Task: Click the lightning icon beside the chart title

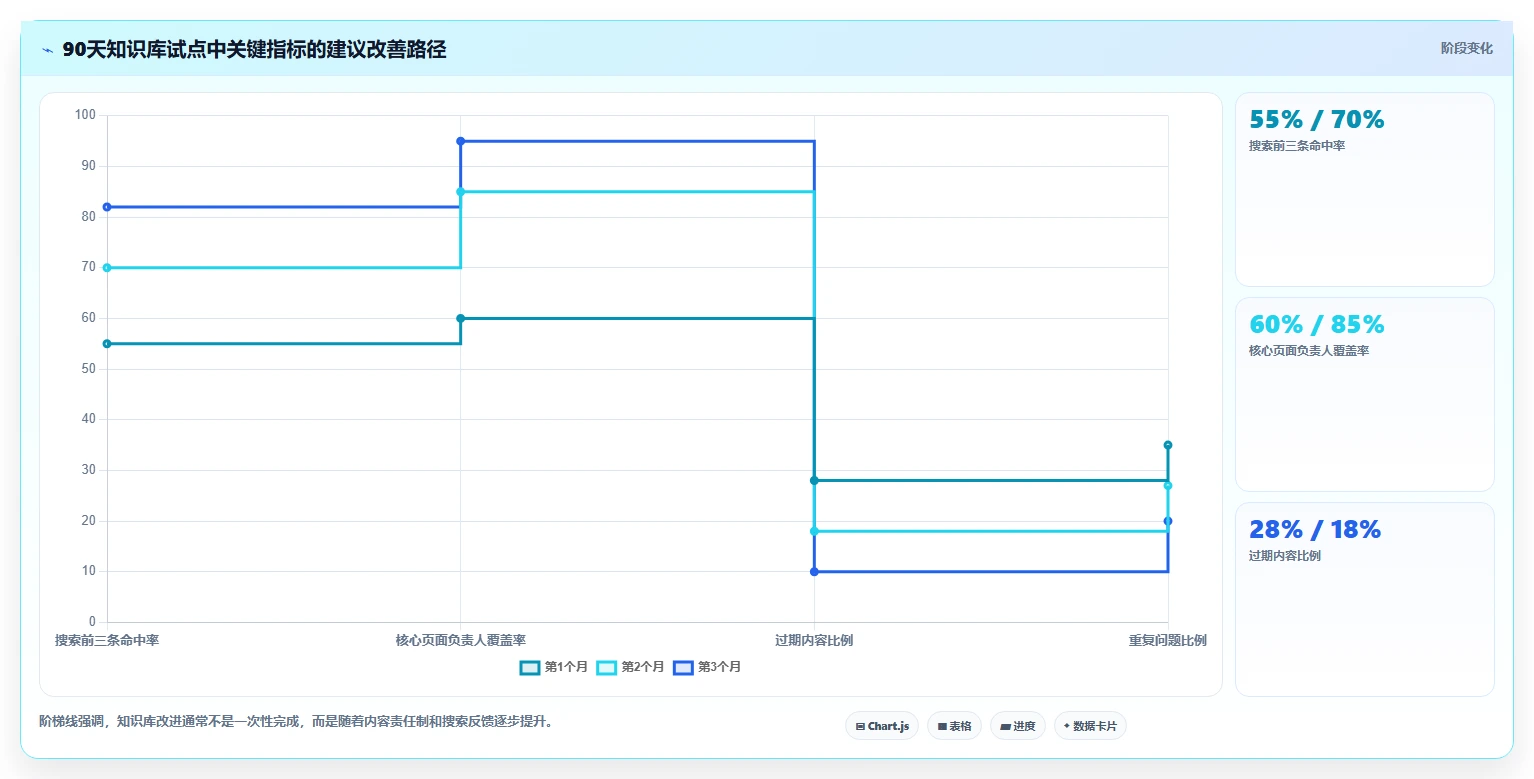Action: pyautogui.click(x=48, y=50)
